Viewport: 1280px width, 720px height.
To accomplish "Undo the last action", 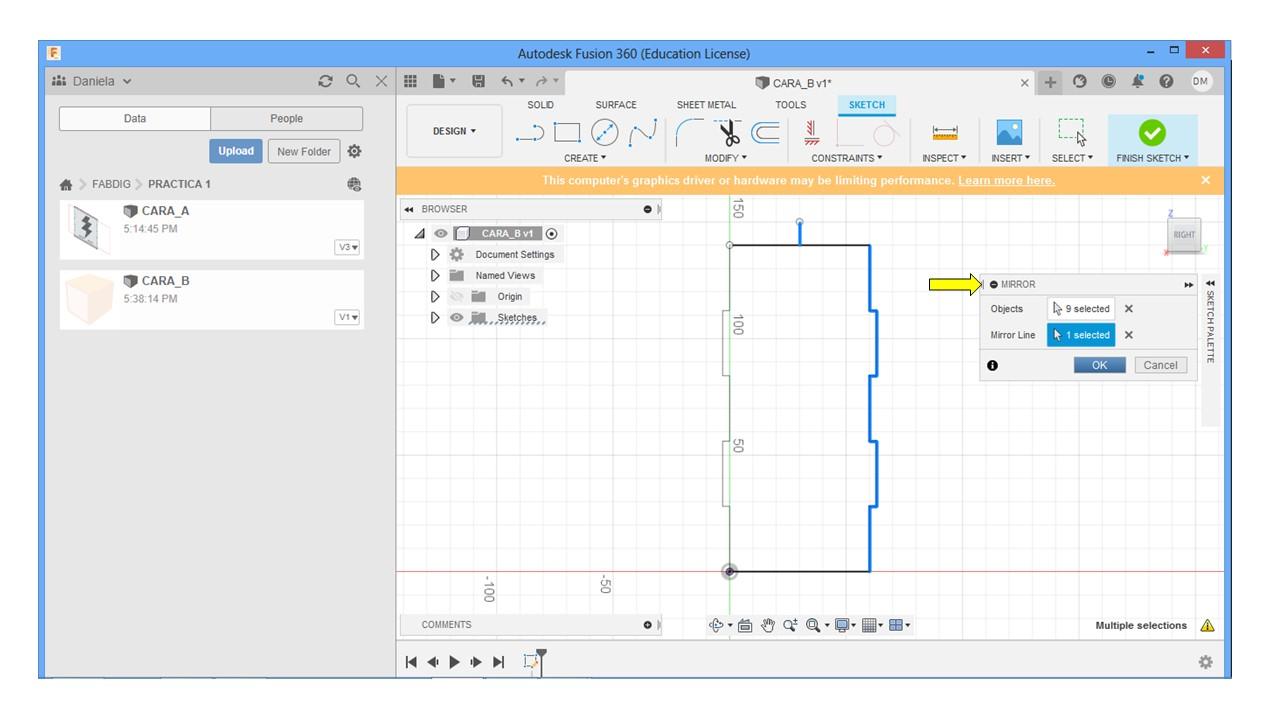I will pos(507,82).
